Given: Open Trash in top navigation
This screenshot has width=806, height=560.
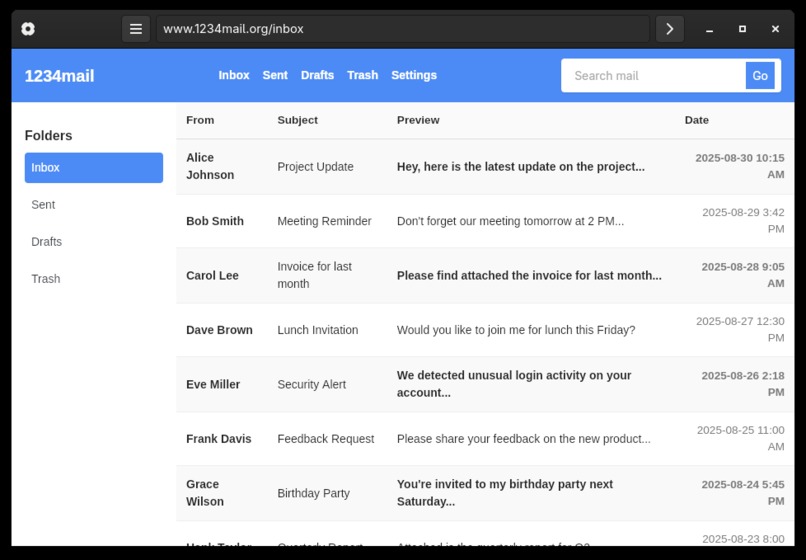Looking at the screenshot, I should click(362, 75).
